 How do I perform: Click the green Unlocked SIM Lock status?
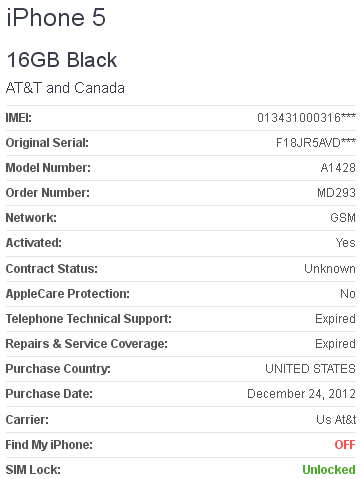pyautogui.click(x=329, y=469)
